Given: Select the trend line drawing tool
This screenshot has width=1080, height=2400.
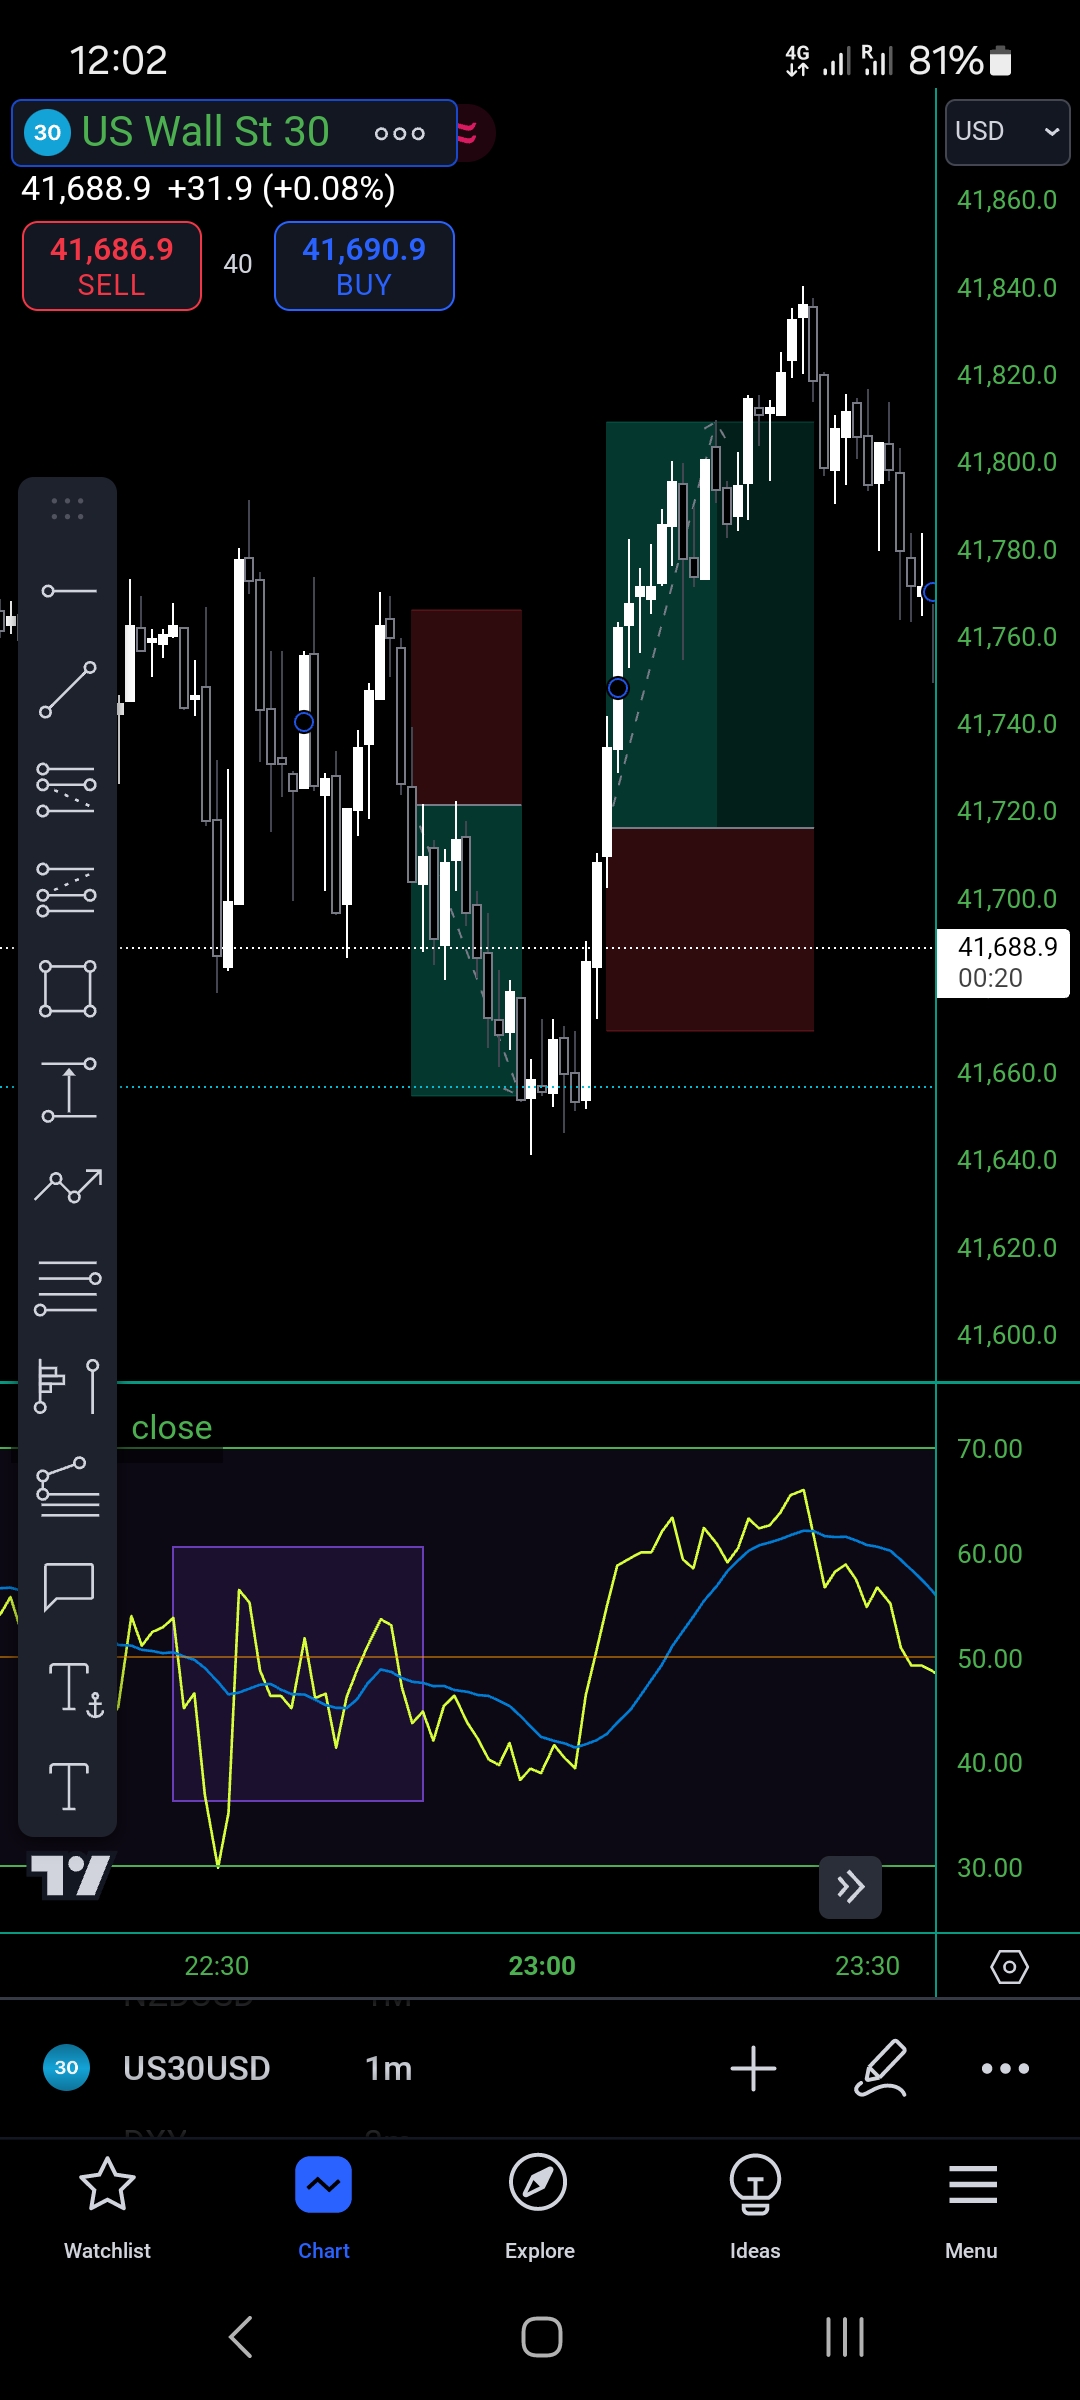Looking at the screenshot, I should 68,690.
